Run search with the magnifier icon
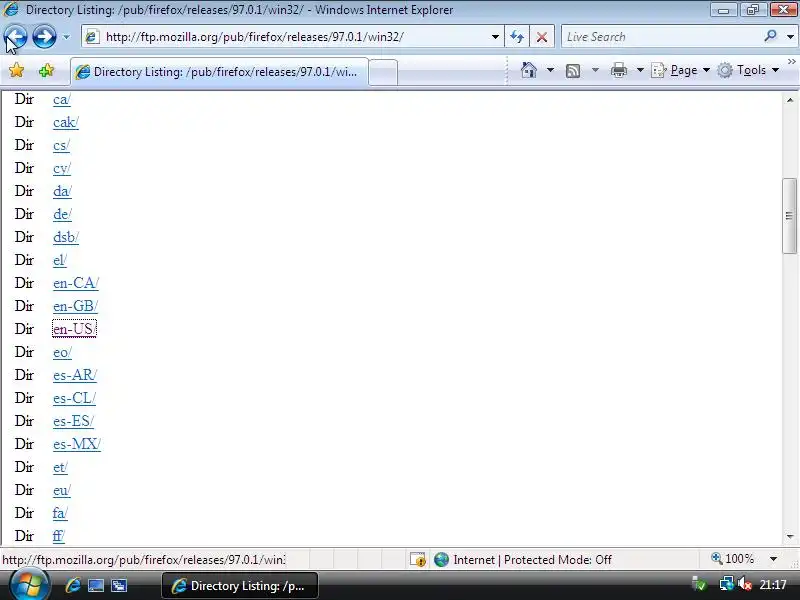Viewport: 800px width, 600px height. coord(770,36)
